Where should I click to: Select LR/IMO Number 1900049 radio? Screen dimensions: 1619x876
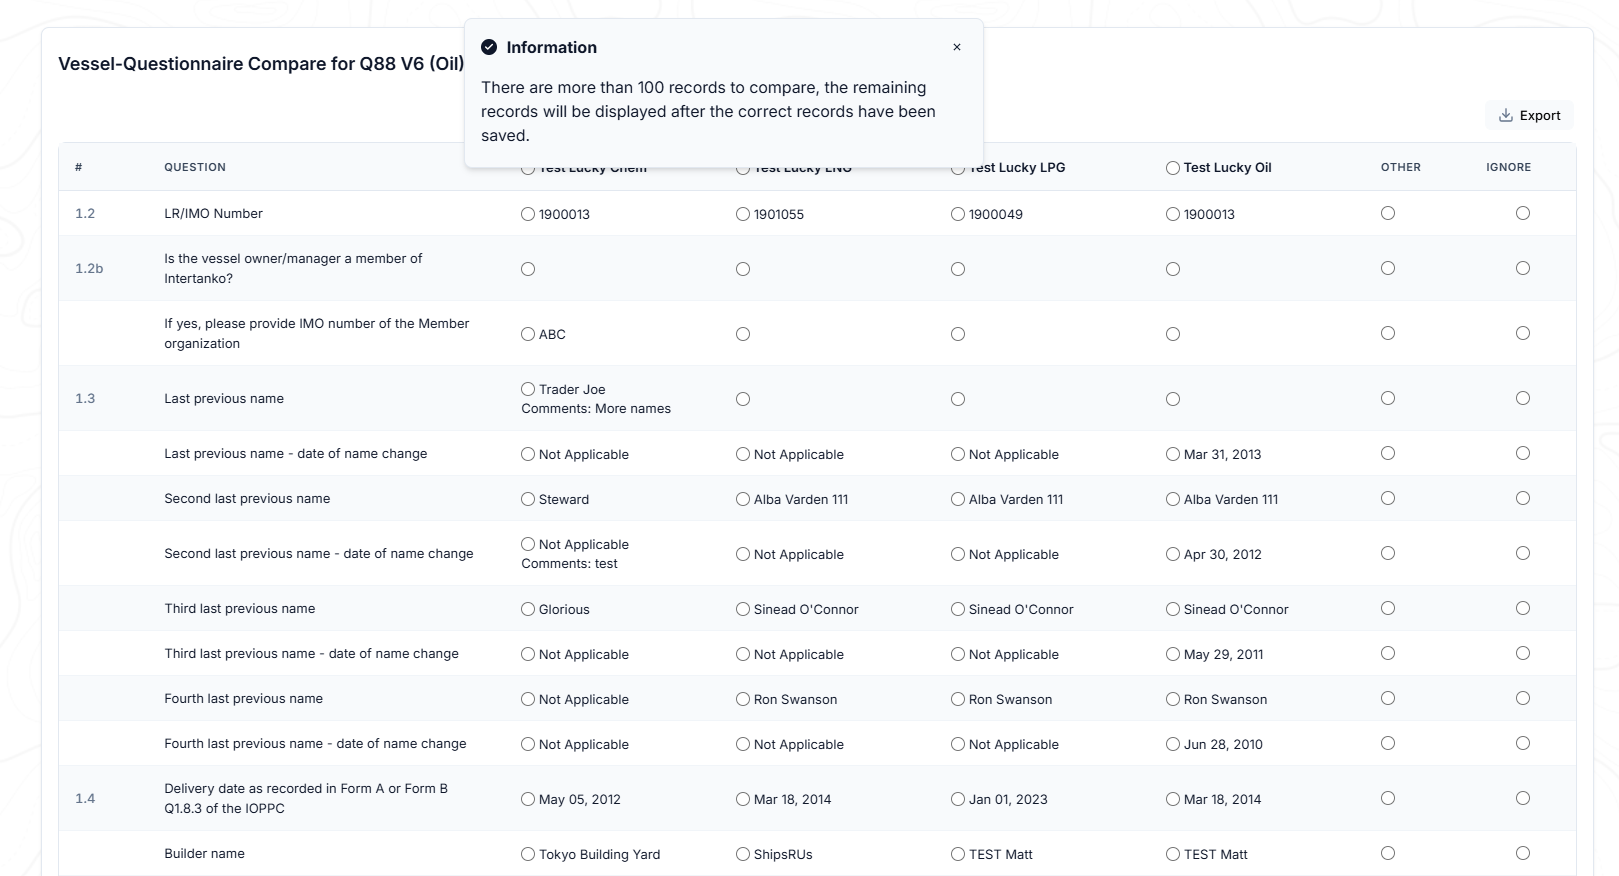(x=958, y=214)
